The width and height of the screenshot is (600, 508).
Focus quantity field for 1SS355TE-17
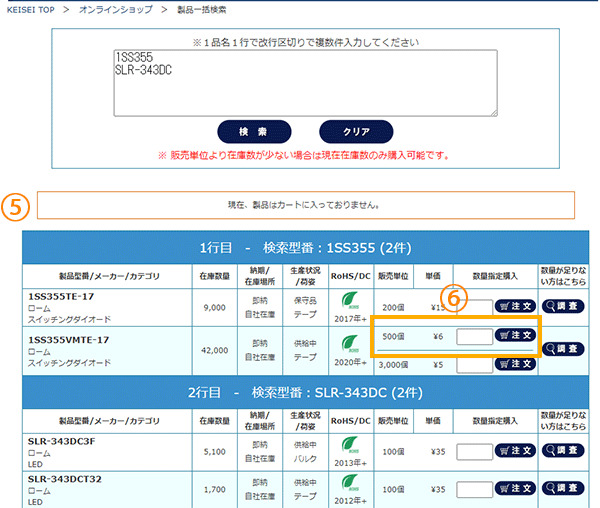point(474,307)
